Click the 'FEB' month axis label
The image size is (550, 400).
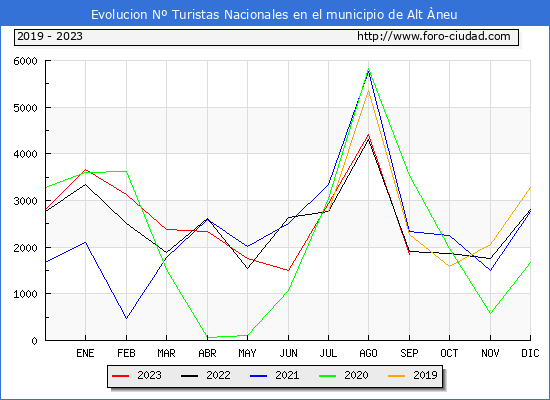(126, 353)
